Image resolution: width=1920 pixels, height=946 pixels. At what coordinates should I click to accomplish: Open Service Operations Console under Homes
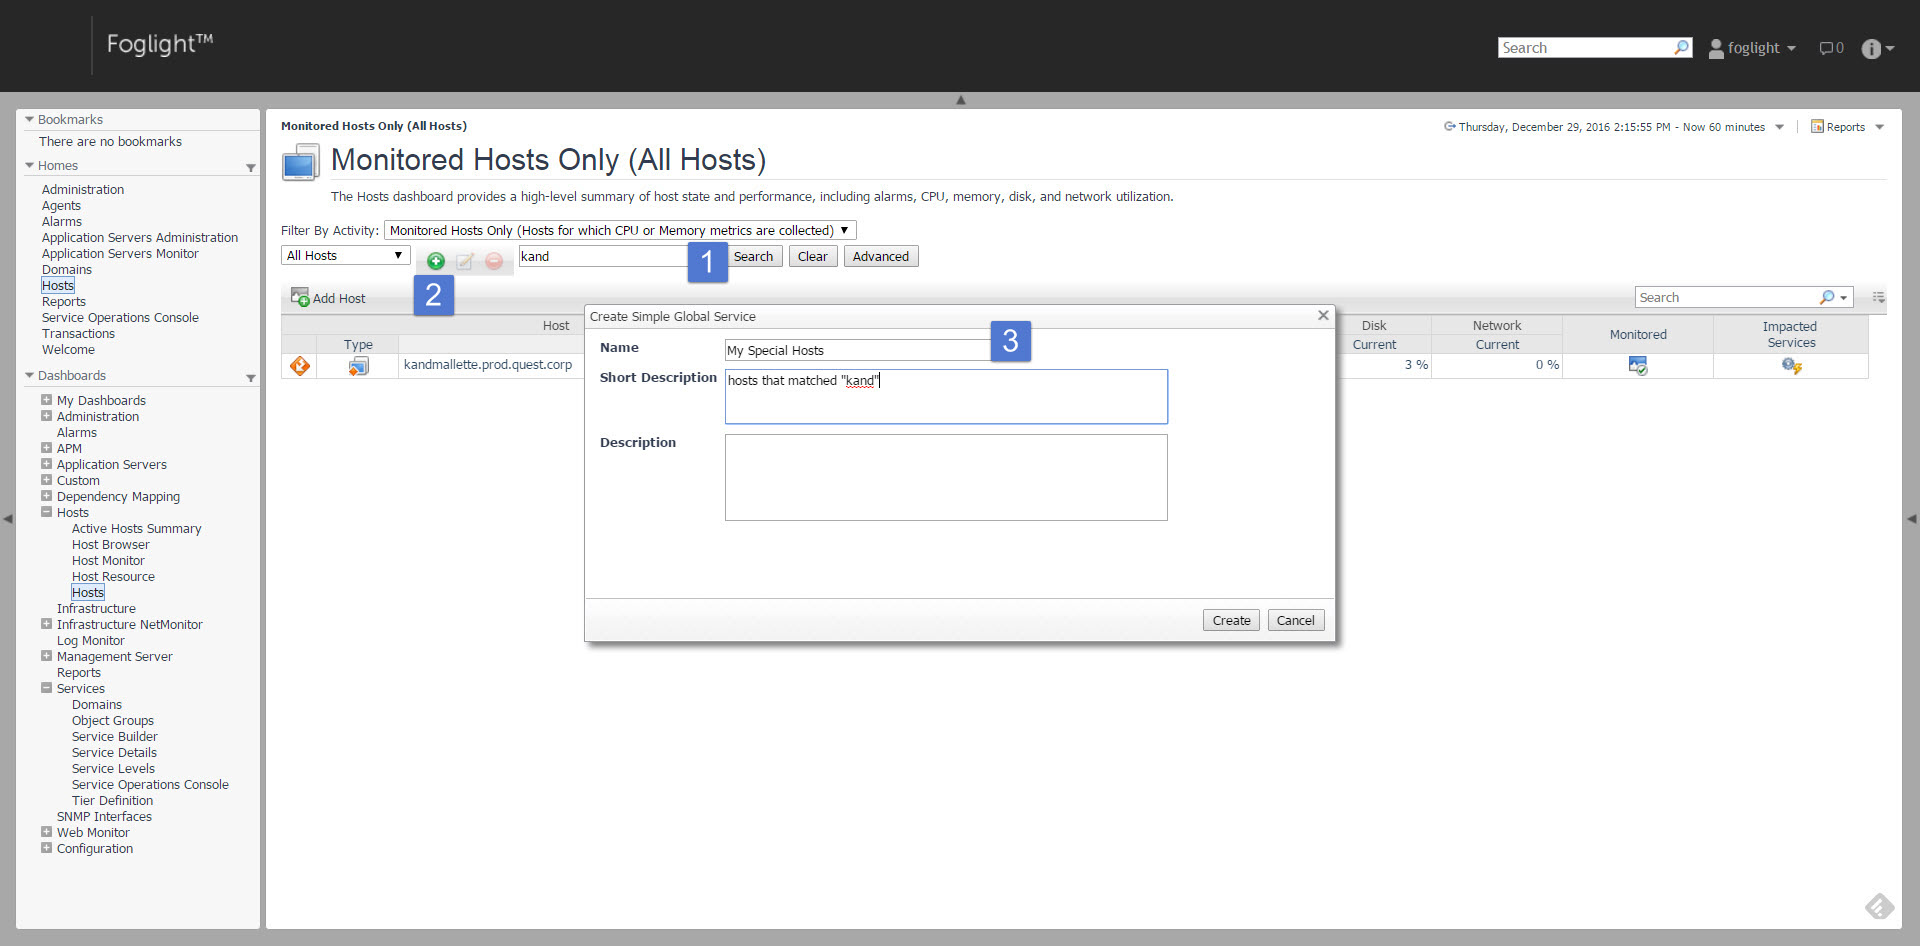click(120, 318)
